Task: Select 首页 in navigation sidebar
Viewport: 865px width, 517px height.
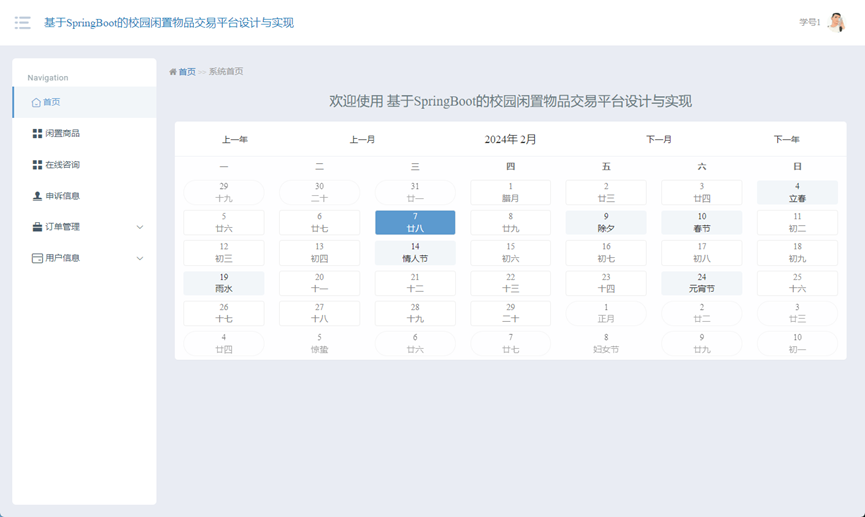Action: (x=84, y=102)
